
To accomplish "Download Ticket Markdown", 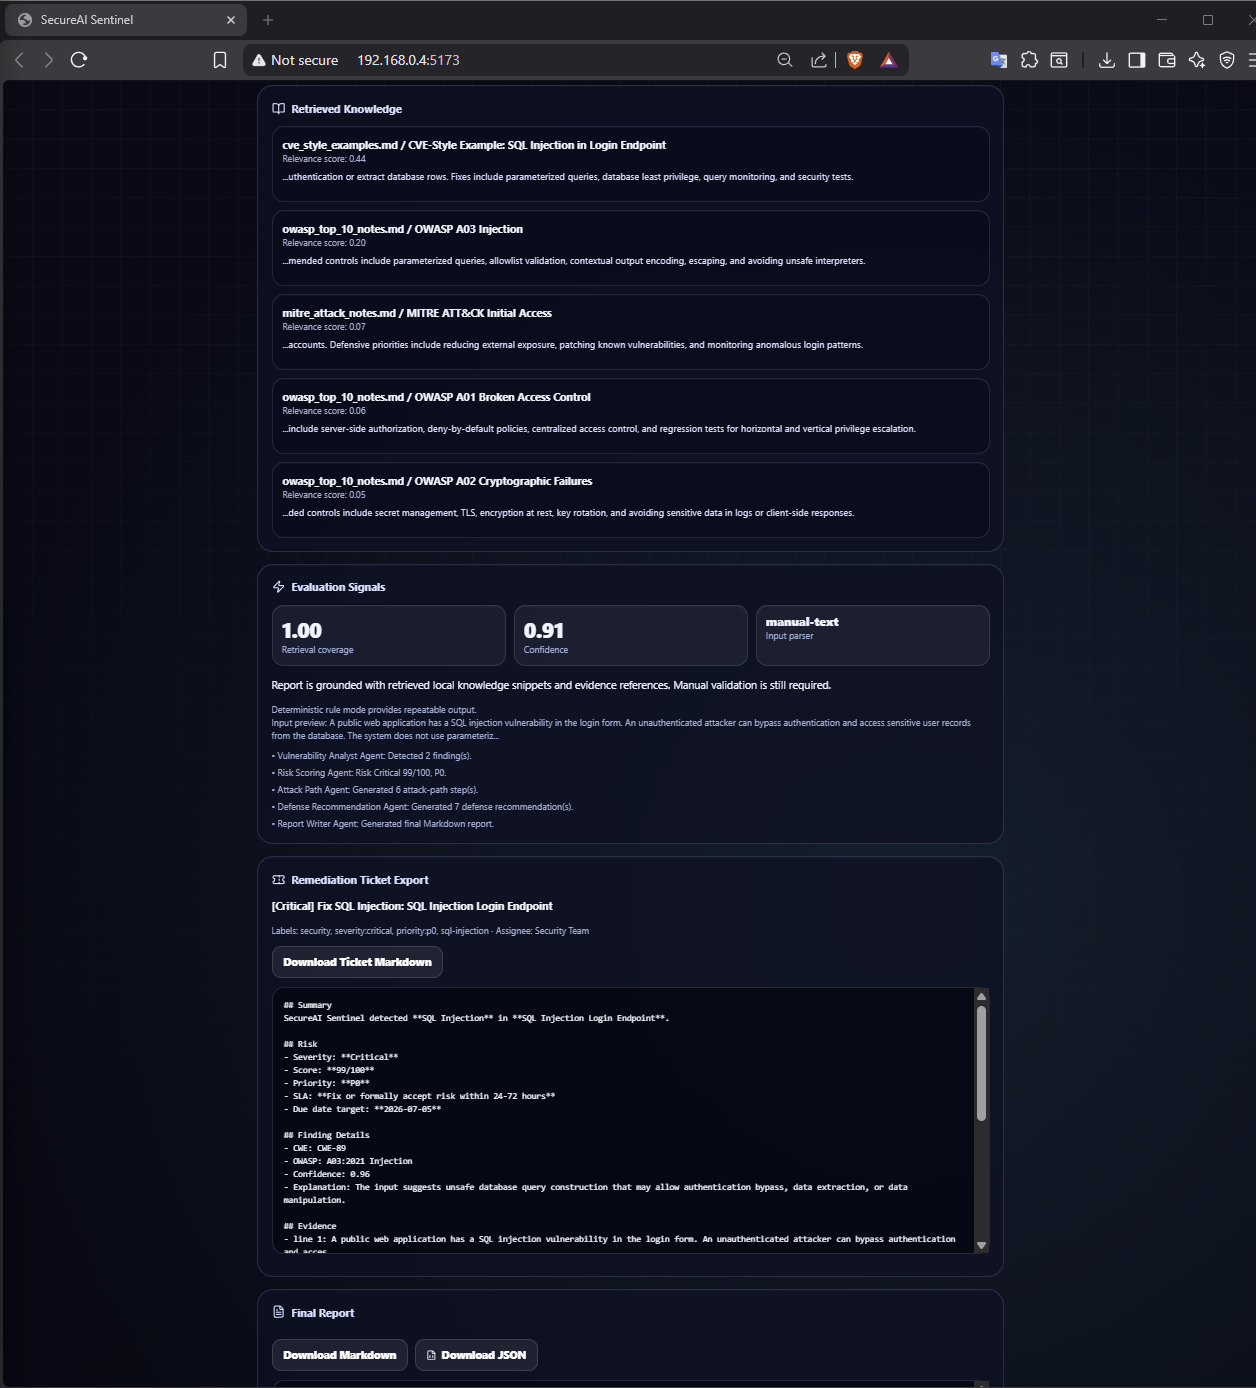I will pos(357,962).
